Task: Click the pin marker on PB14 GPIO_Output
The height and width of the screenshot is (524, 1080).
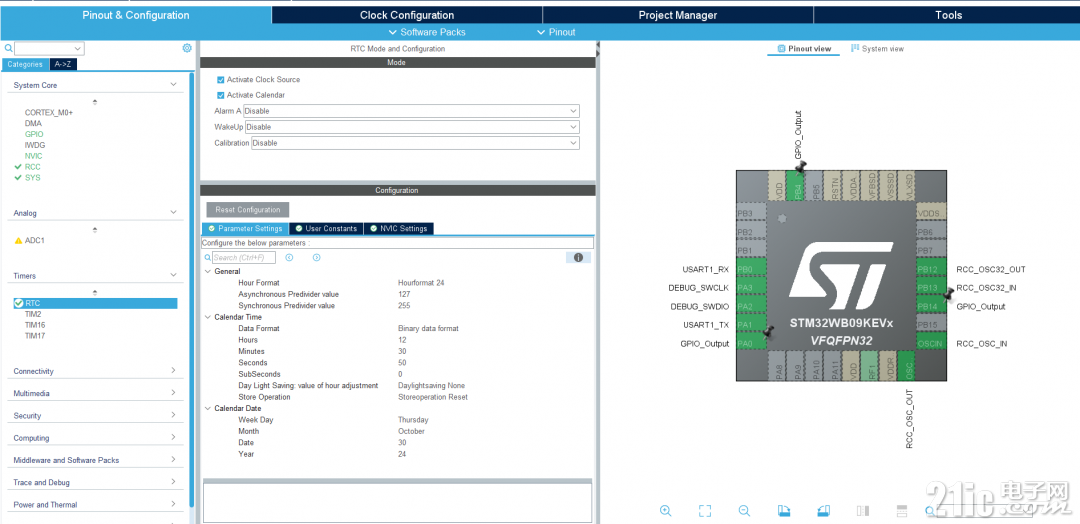Action: (x=948, y=295)
